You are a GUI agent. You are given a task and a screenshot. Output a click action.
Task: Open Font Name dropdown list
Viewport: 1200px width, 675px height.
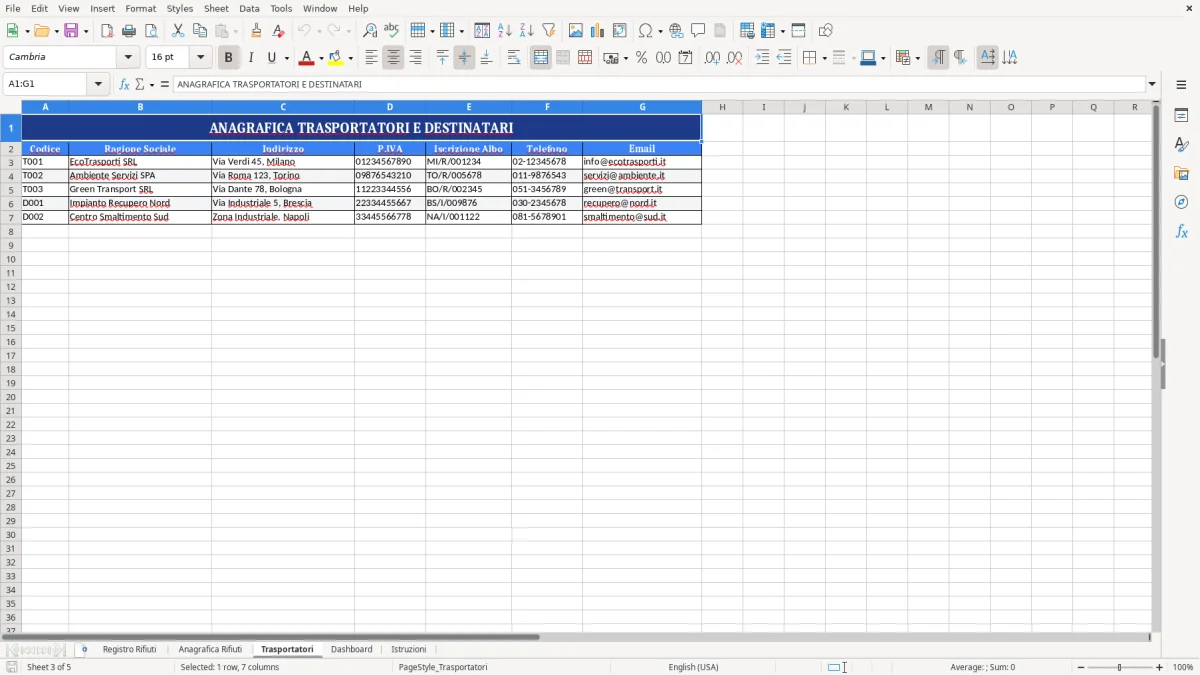[128, 58]
